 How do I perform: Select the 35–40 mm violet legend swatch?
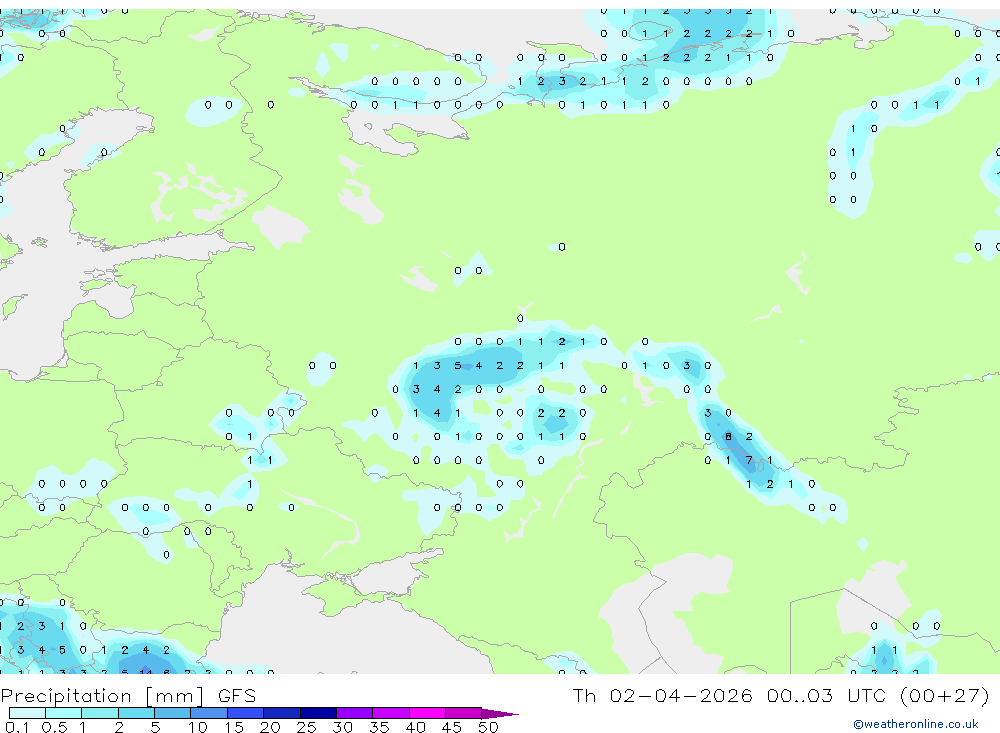pos(391,713)
